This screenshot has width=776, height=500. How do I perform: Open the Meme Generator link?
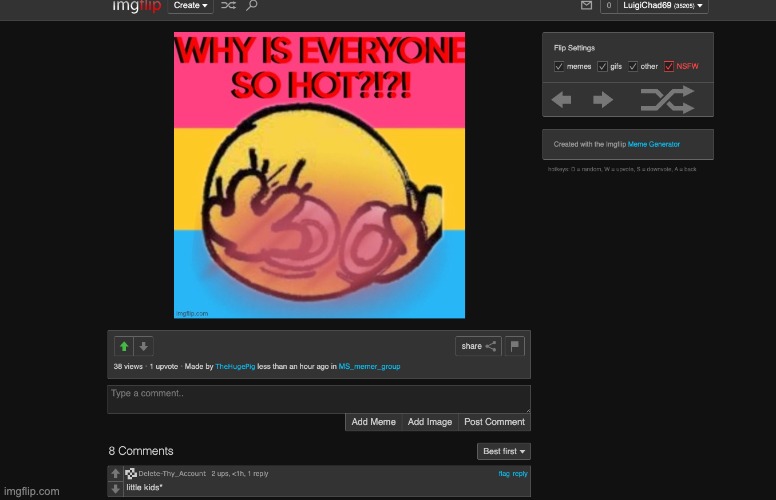pos(653,144)
